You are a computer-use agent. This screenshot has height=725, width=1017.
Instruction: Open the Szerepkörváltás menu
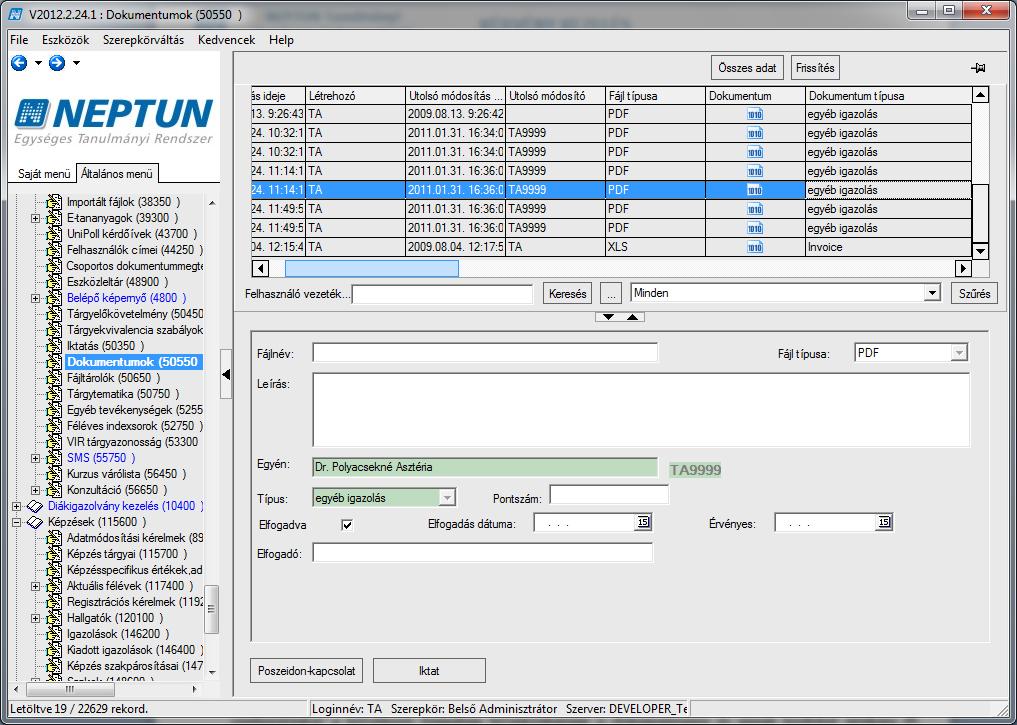(x=143, y=40)
